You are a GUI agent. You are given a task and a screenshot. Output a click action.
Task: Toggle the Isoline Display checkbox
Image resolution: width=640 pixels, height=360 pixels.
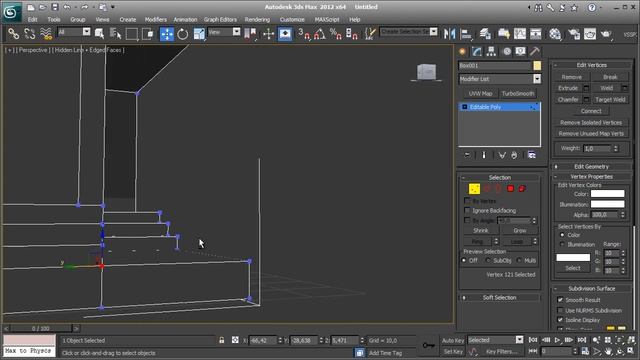point(560,320)
